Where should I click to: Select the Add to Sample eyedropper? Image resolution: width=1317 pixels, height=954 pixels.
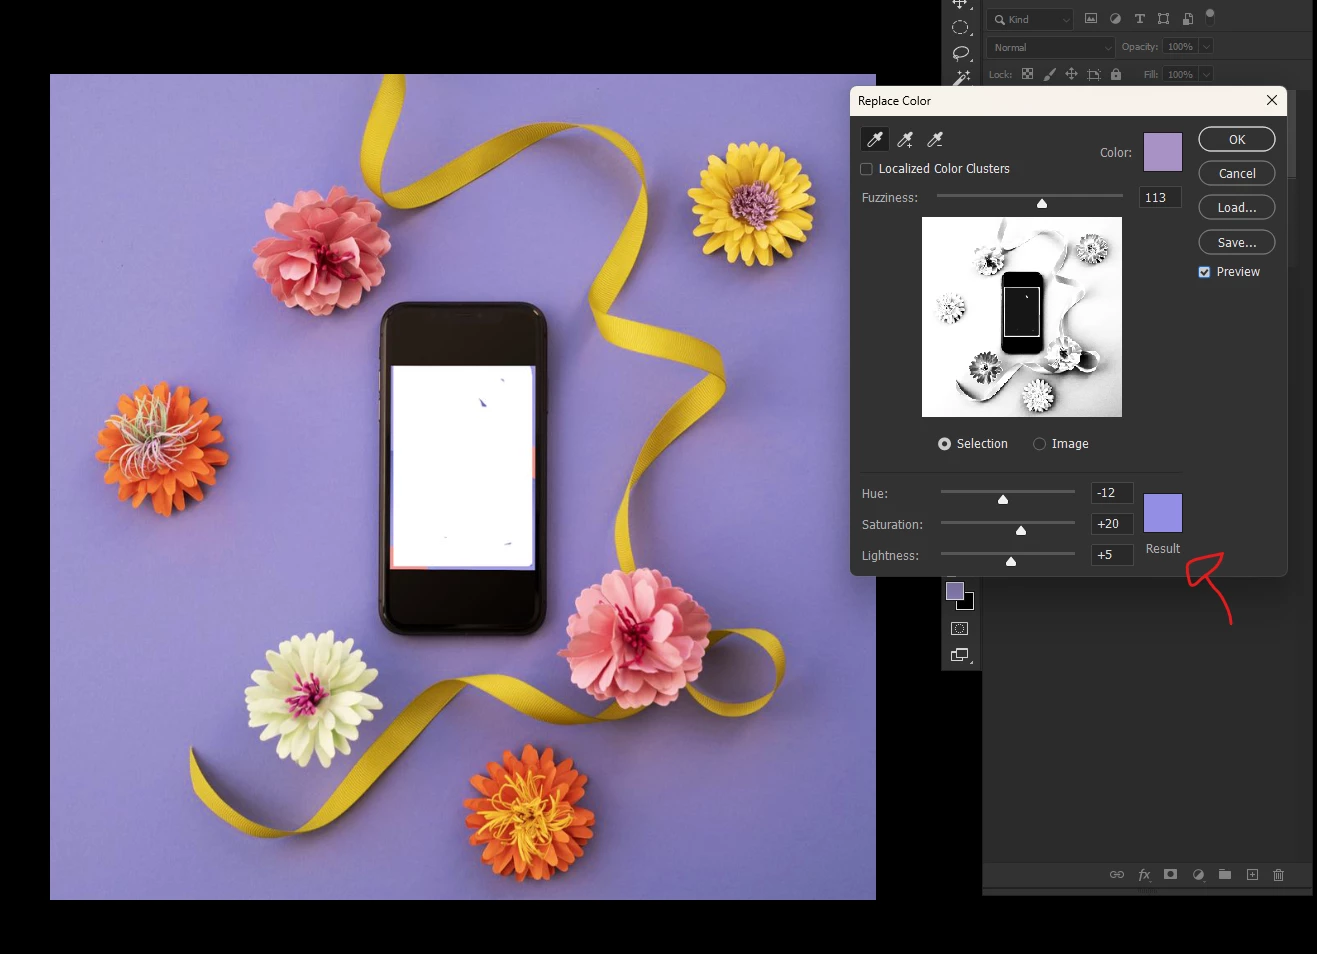(905, 139)
